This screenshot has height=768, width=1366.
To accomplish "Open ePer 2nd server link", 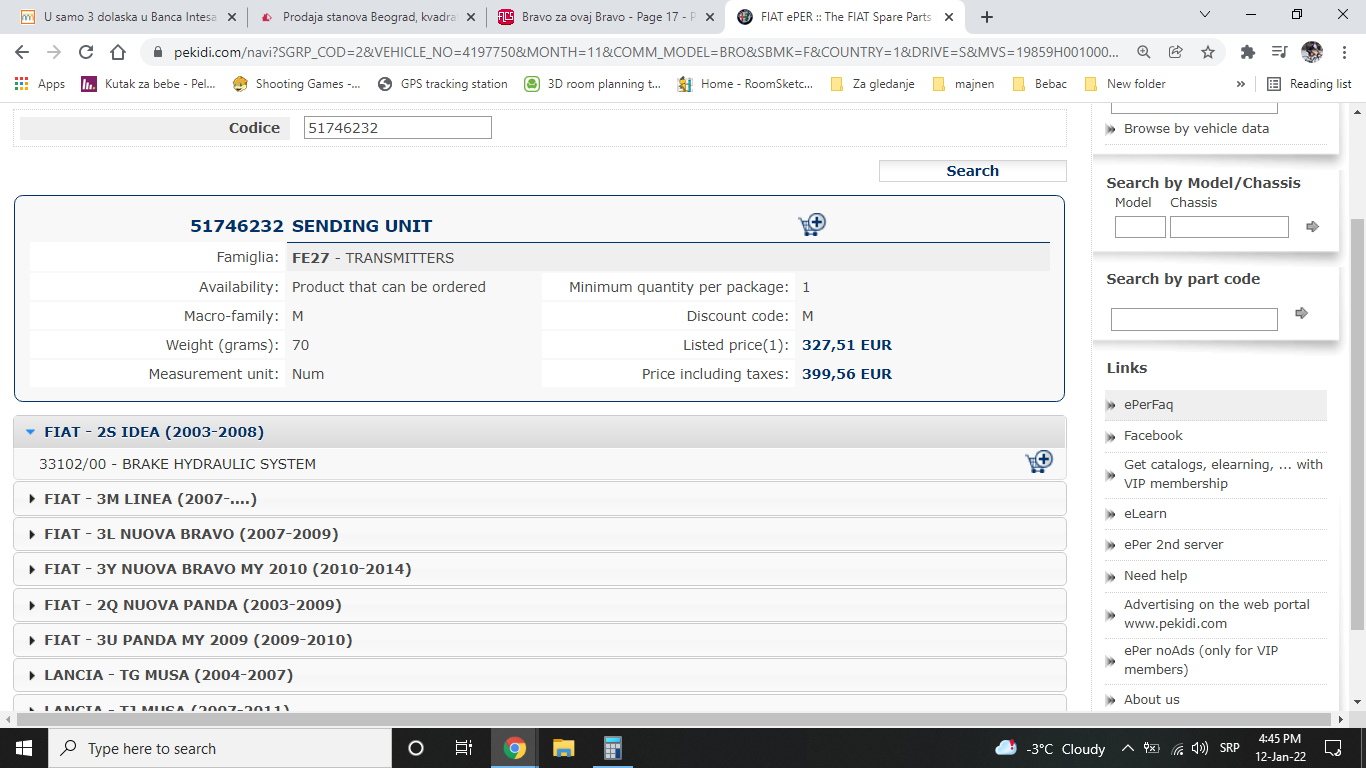I will [x=1173, y=544].
